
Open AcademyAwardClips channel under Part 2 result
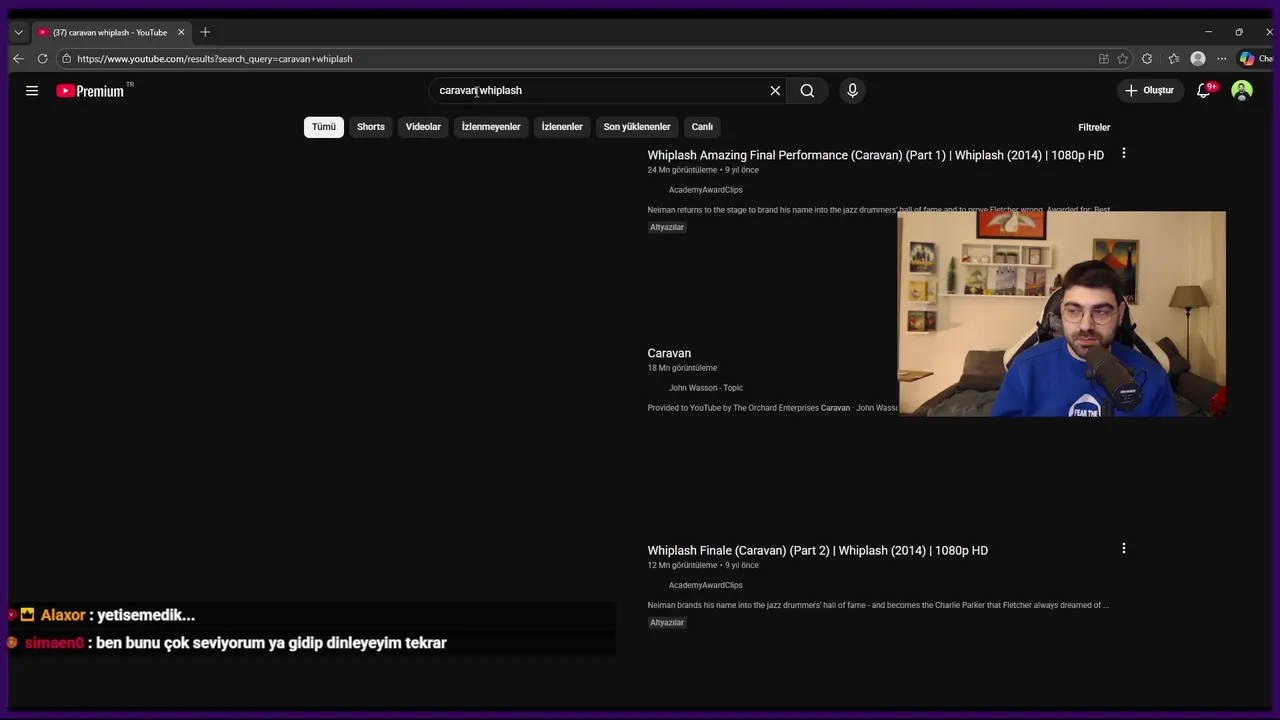click(x=705, y=585)
